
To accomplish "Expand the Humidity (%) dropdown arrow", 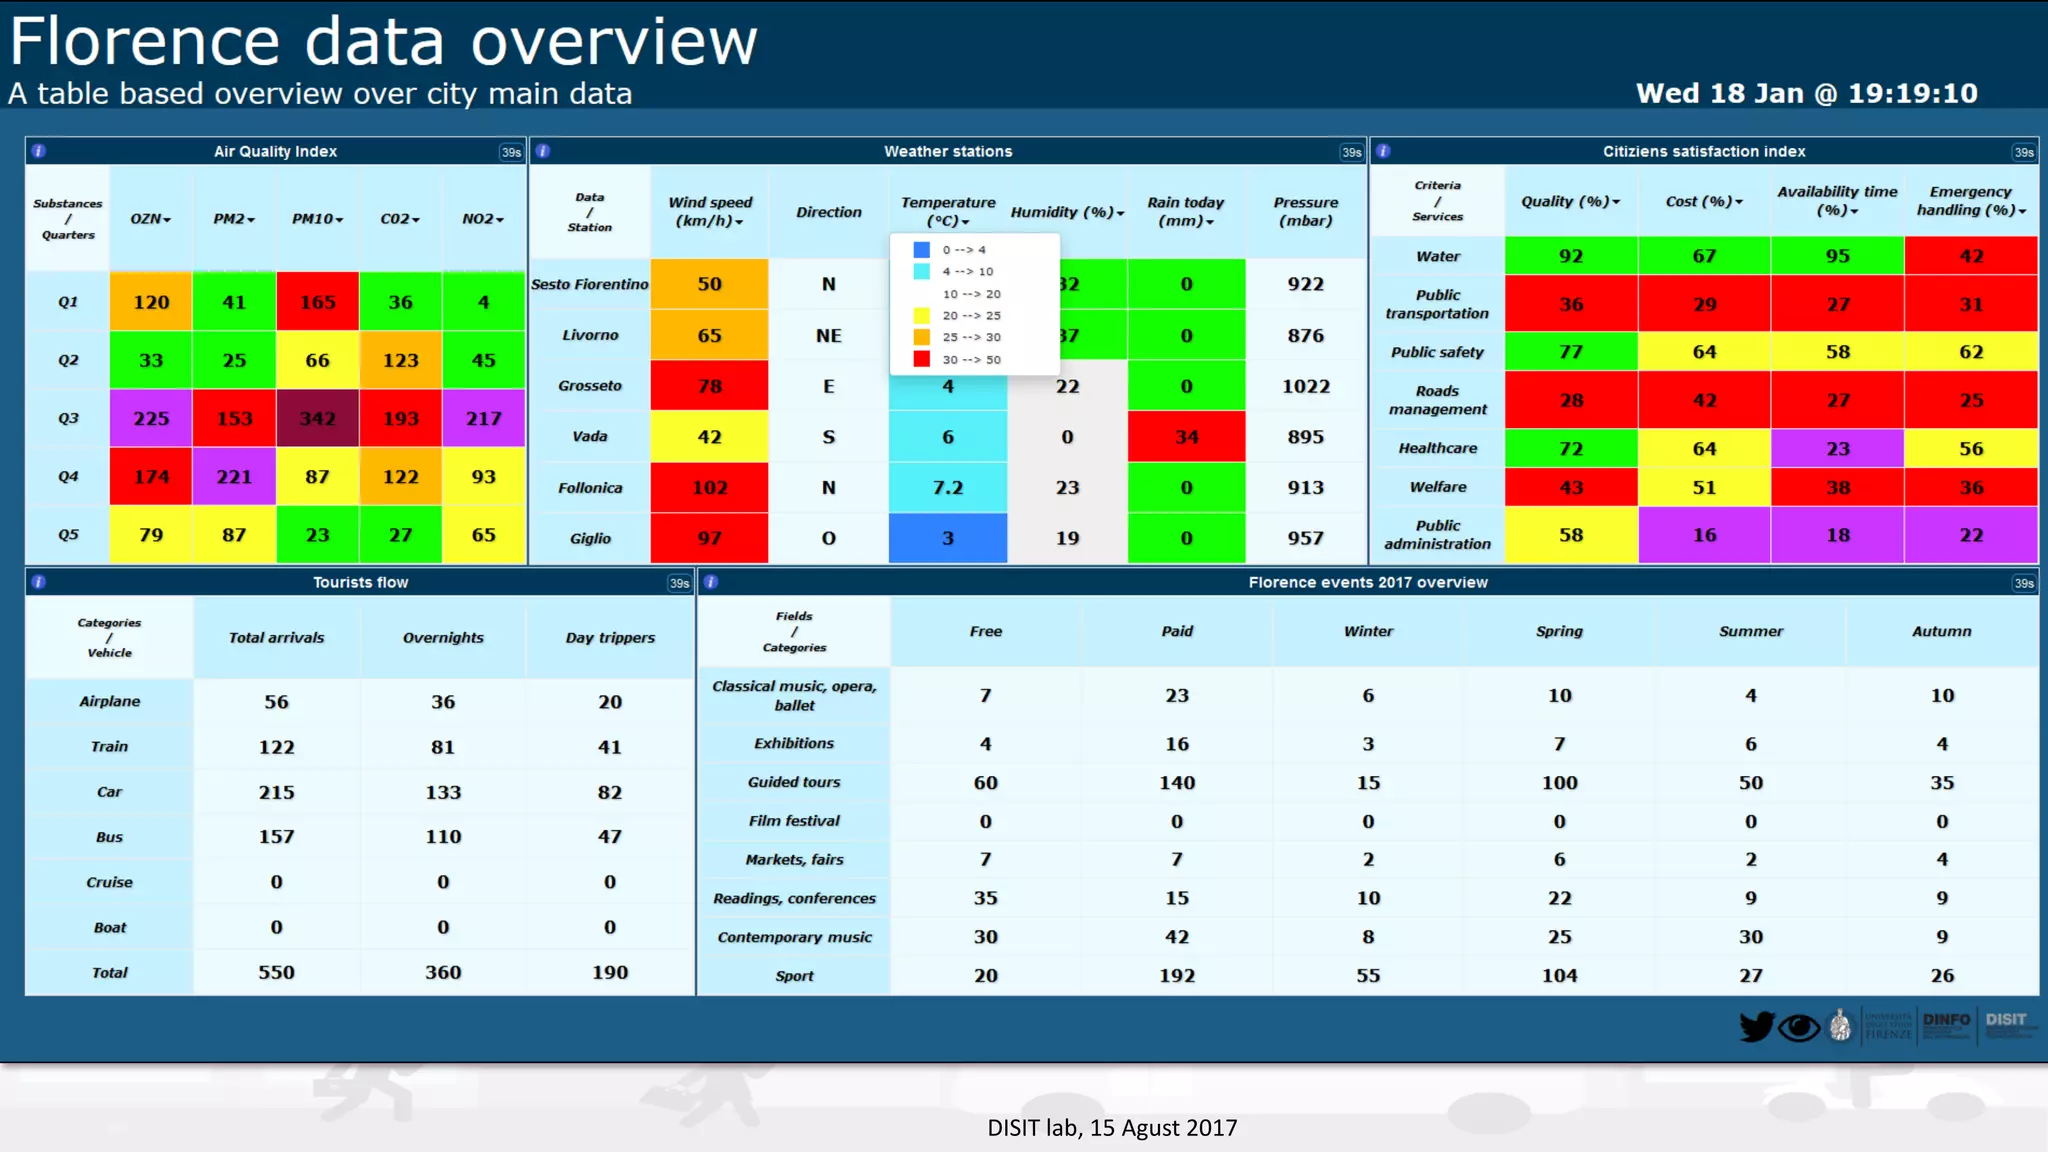I will point(1121,213).
